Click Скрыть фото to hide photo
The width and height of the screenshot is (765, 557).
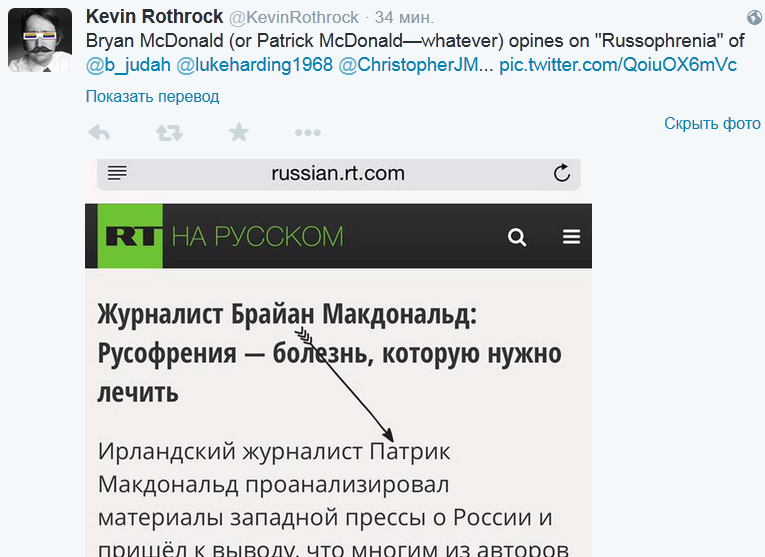click(712, 123)
